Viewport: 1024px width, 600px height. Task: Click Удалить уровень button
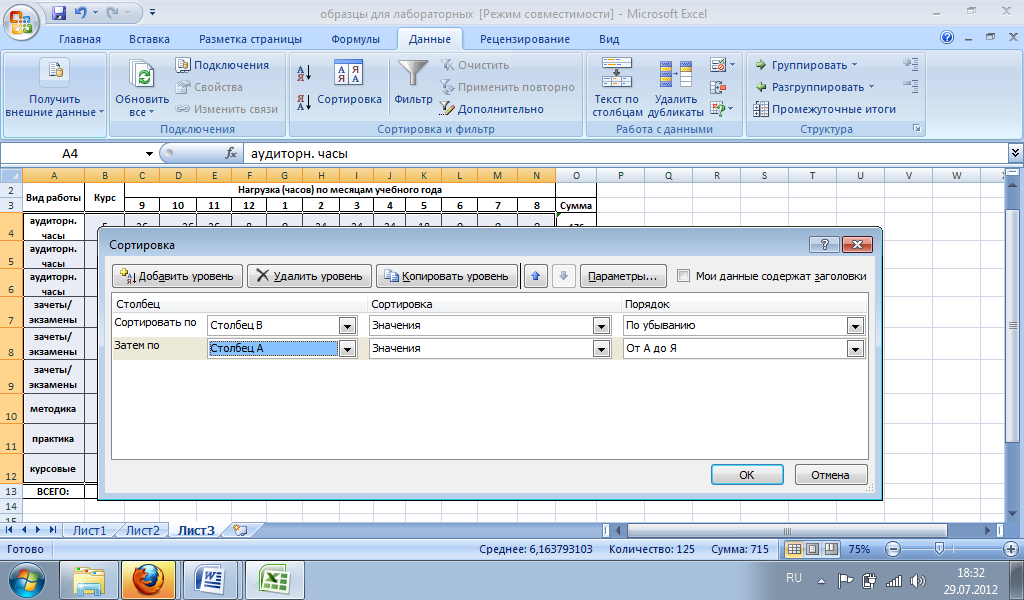(309, 276)
